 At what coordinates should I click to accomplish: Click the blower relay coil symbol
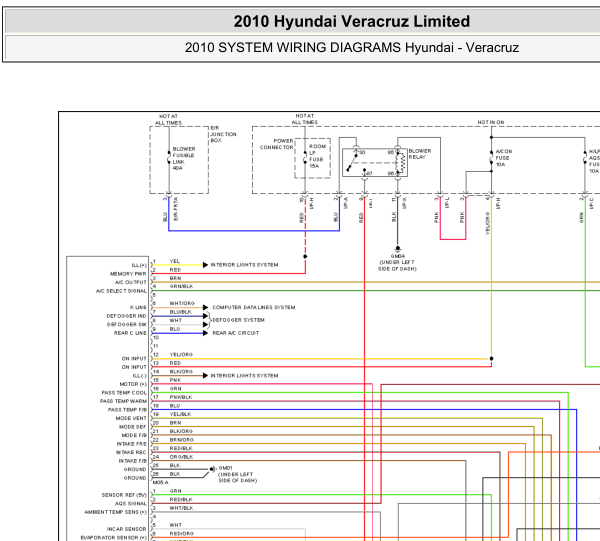tap(400, 163)
